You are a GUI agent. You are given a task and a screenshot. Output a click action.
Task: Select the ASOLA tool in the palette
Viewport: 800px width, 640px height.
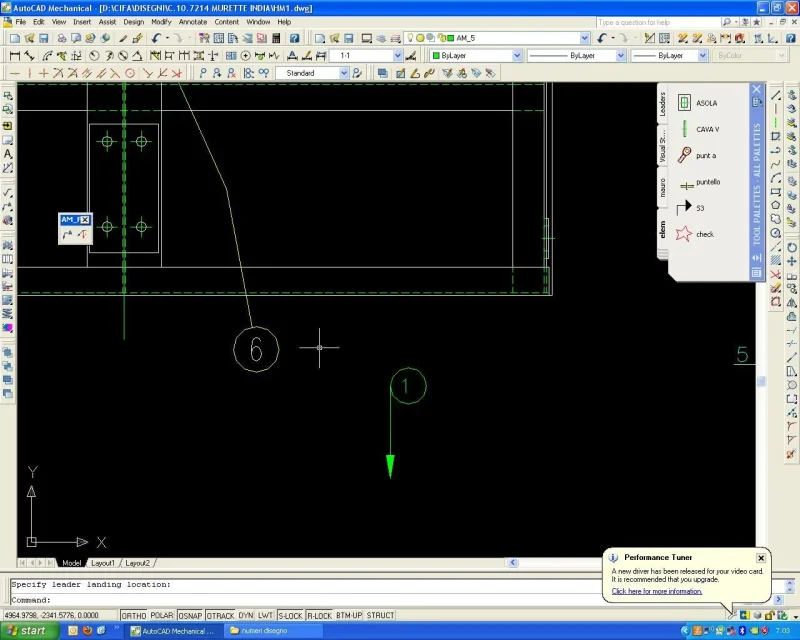coord(697,103)
